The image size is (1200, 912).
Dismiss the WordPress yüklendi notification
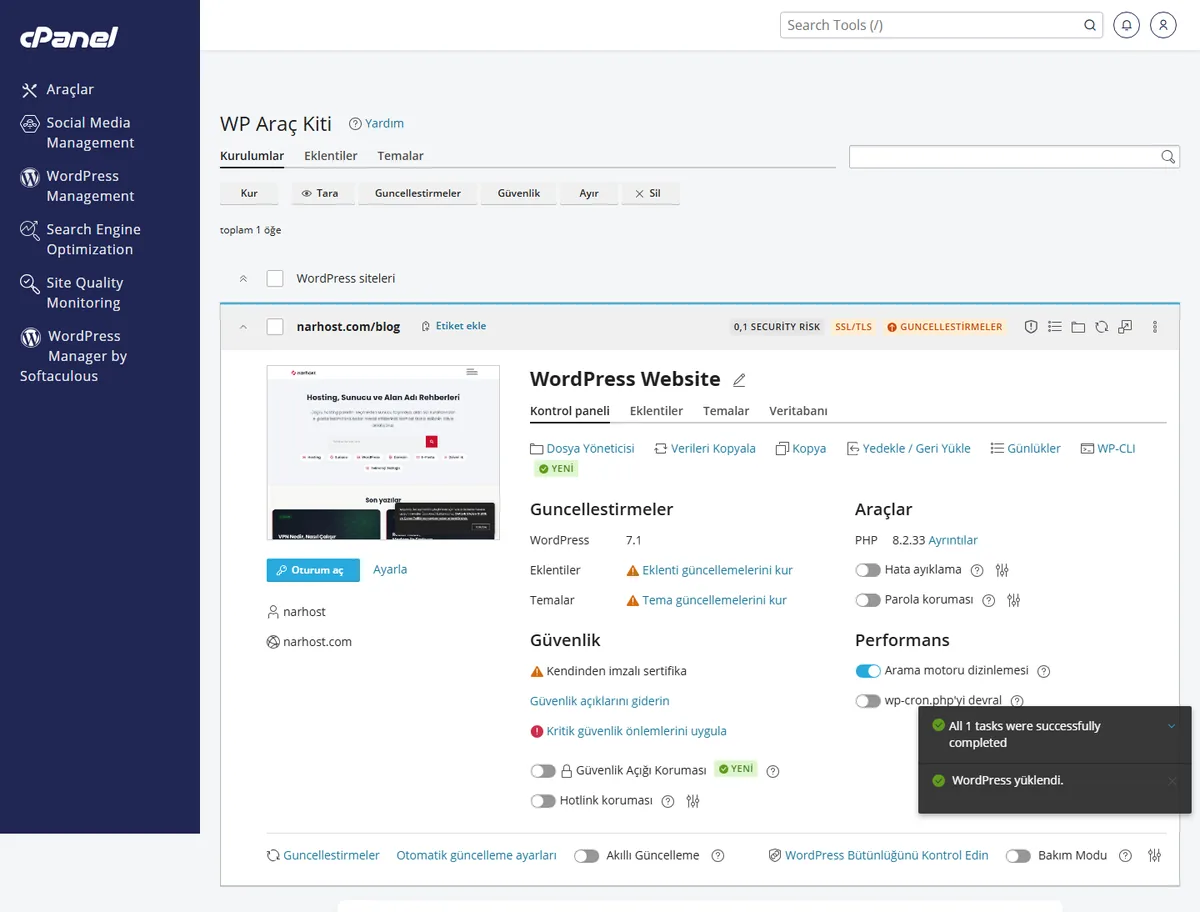[1172, 781]
